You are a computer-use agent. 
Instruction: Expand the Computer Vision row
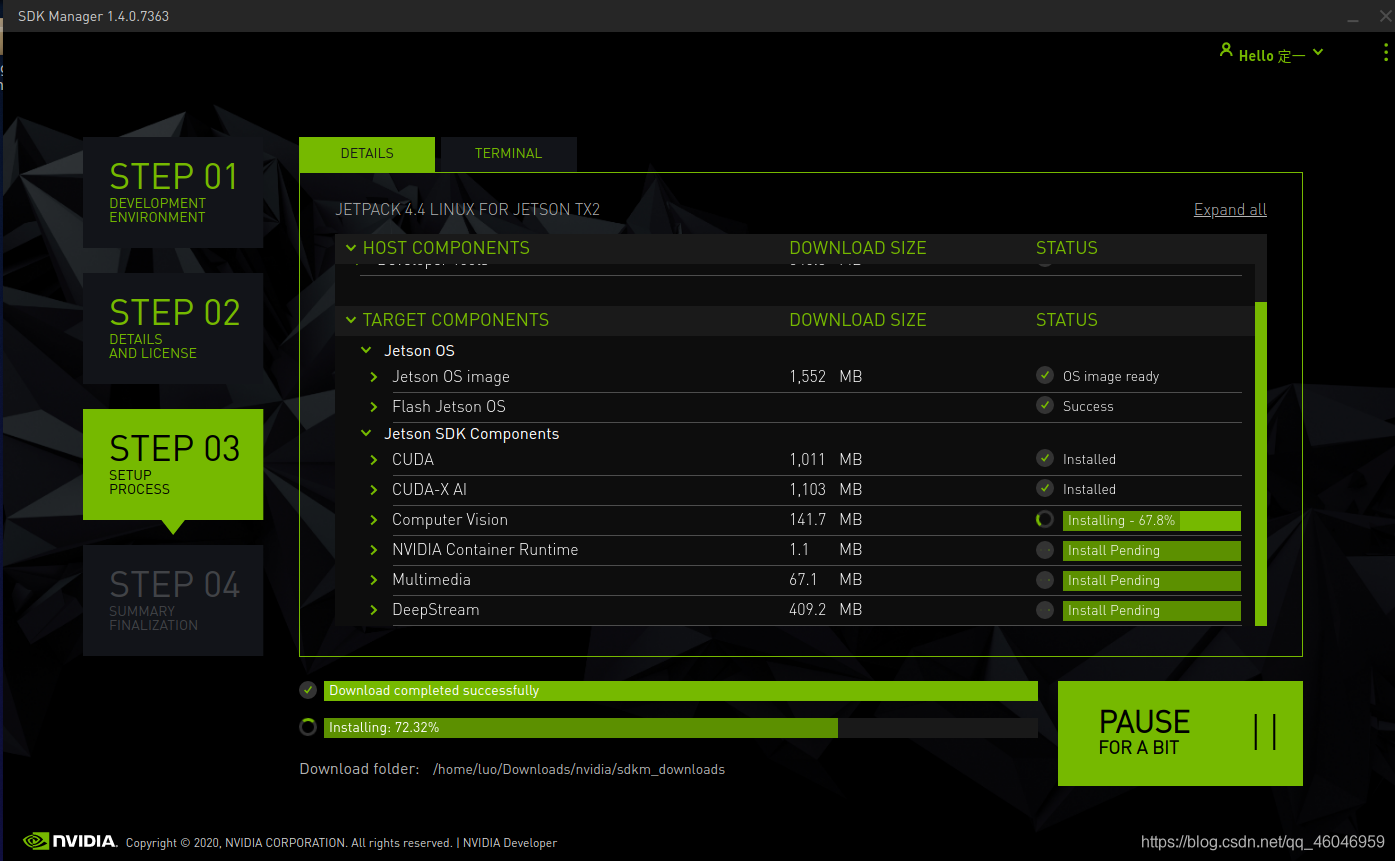(x=374, y=520)
